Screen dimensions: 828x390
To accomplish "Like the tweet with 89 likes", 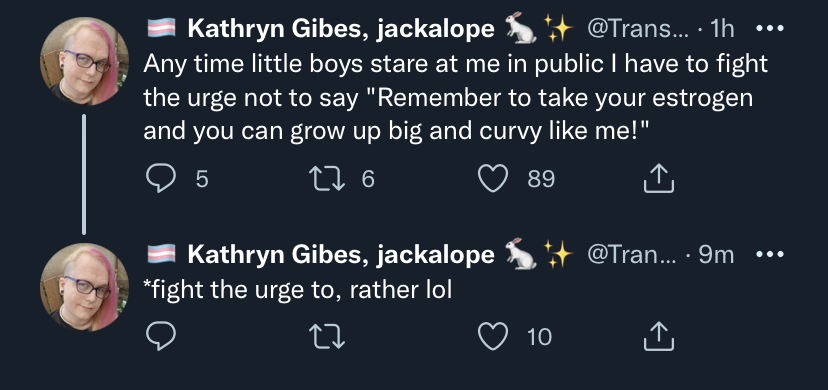I will (x=493, y=179).
